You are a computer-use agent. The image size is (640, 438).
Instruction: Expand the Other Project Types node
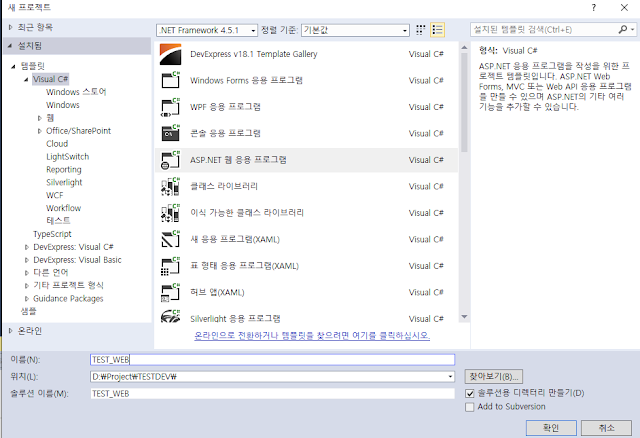pos(27,285)
